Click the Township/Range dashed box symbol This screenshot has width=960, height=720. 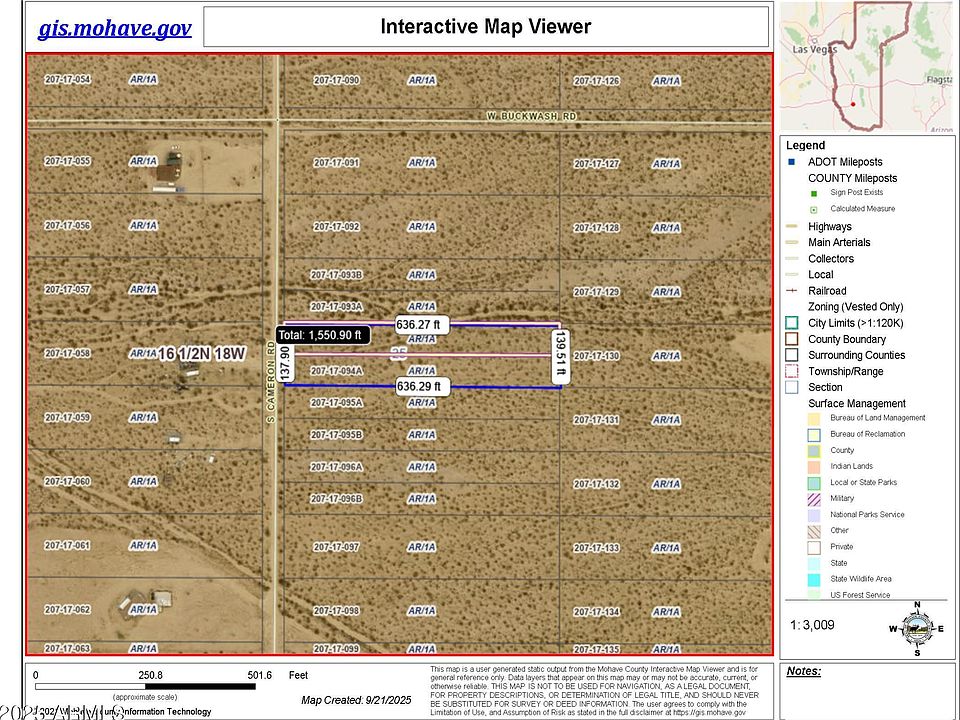pyautogui.click(x=791, y=371)
